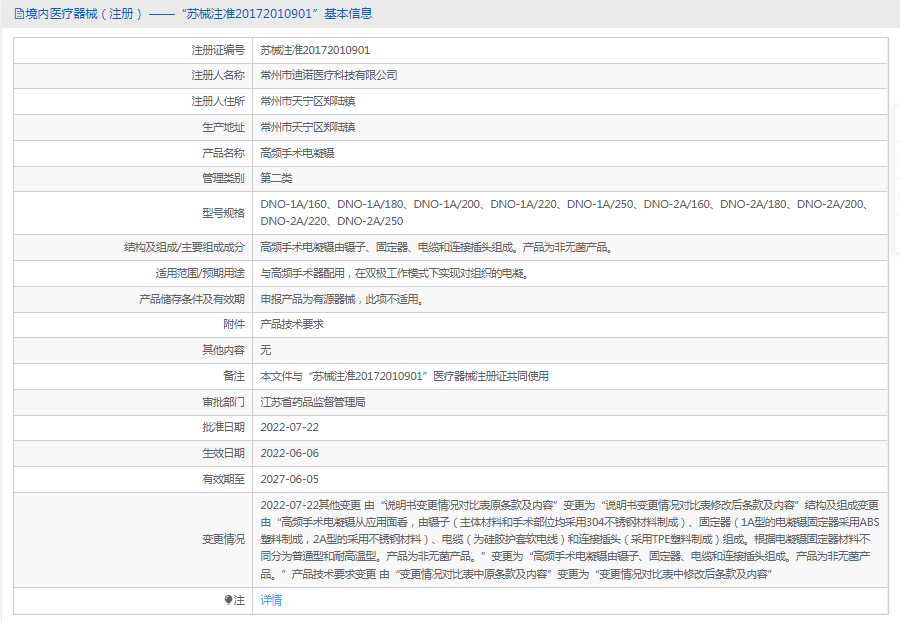Click the lightbulb icon beside 注
The image size is (900, 623).
coord(228,600)
